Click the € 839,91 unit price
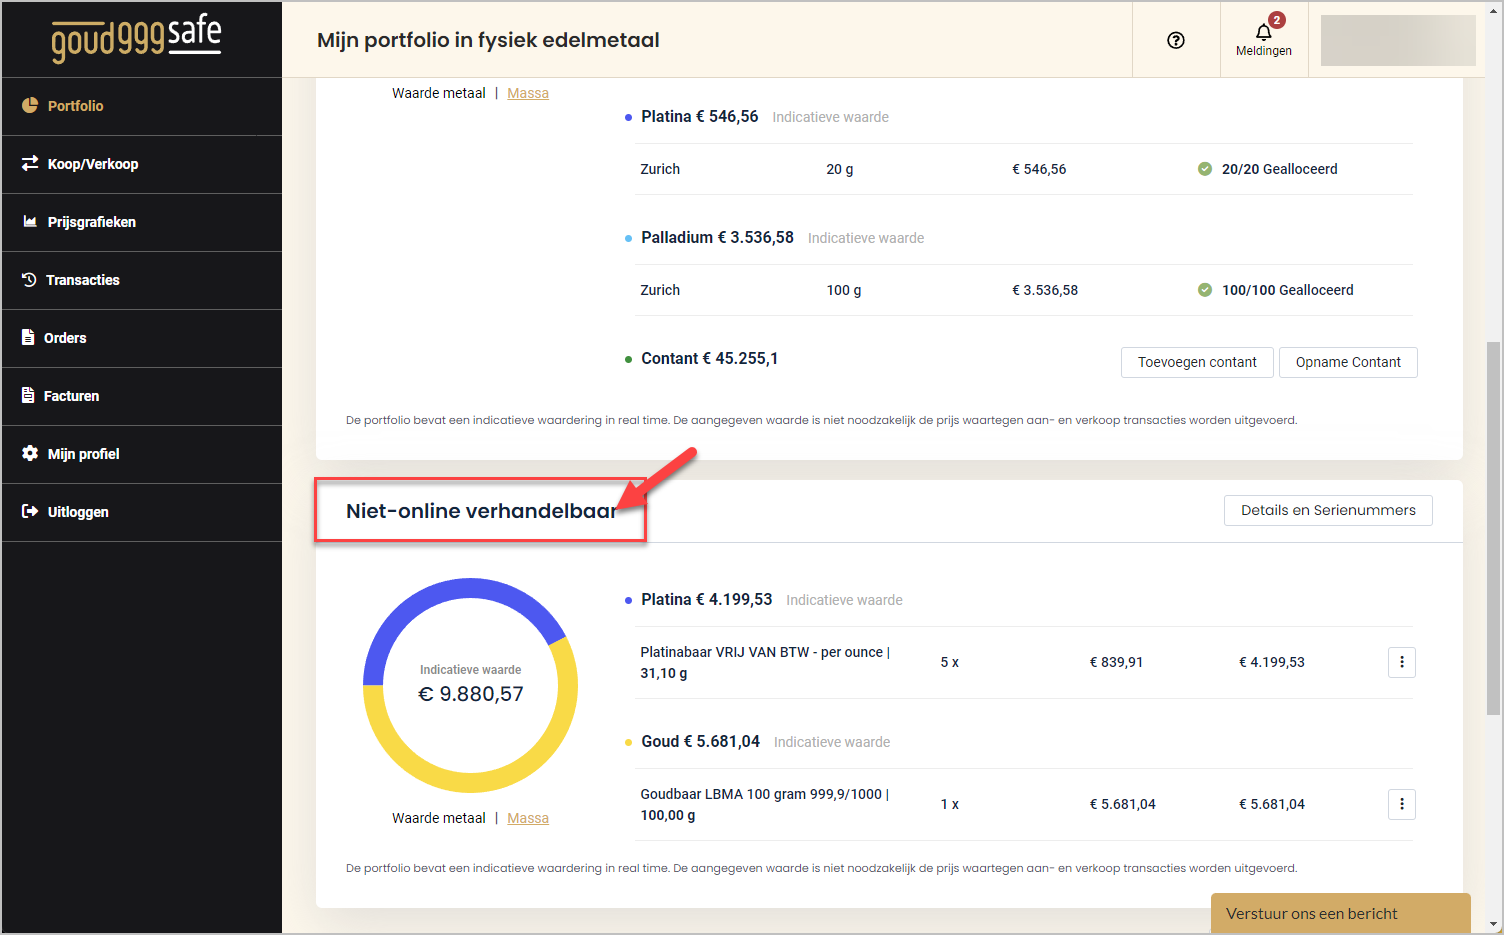This screenshot has height=935, width=1504. point(1116,662)
